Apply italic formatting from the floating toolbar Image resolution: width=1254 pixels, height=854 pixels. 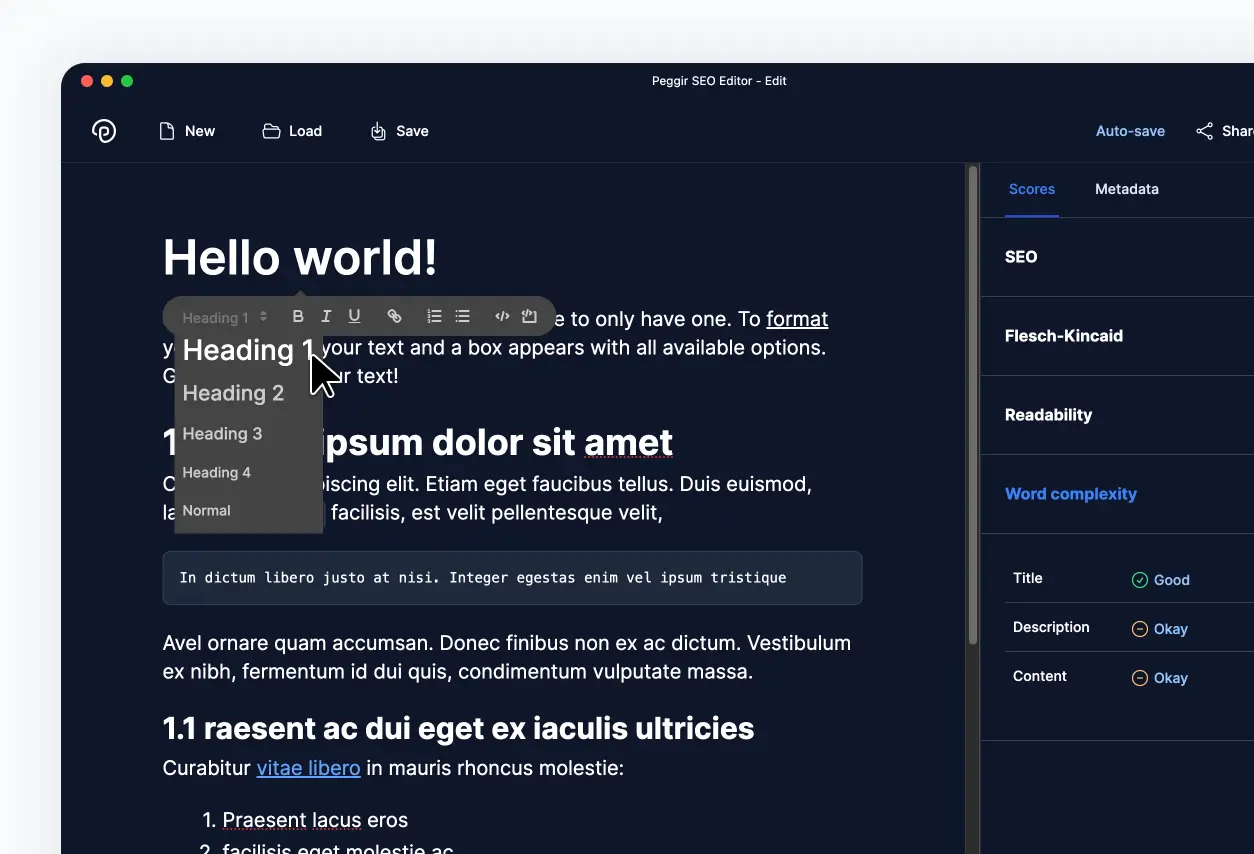pos(325,316)
